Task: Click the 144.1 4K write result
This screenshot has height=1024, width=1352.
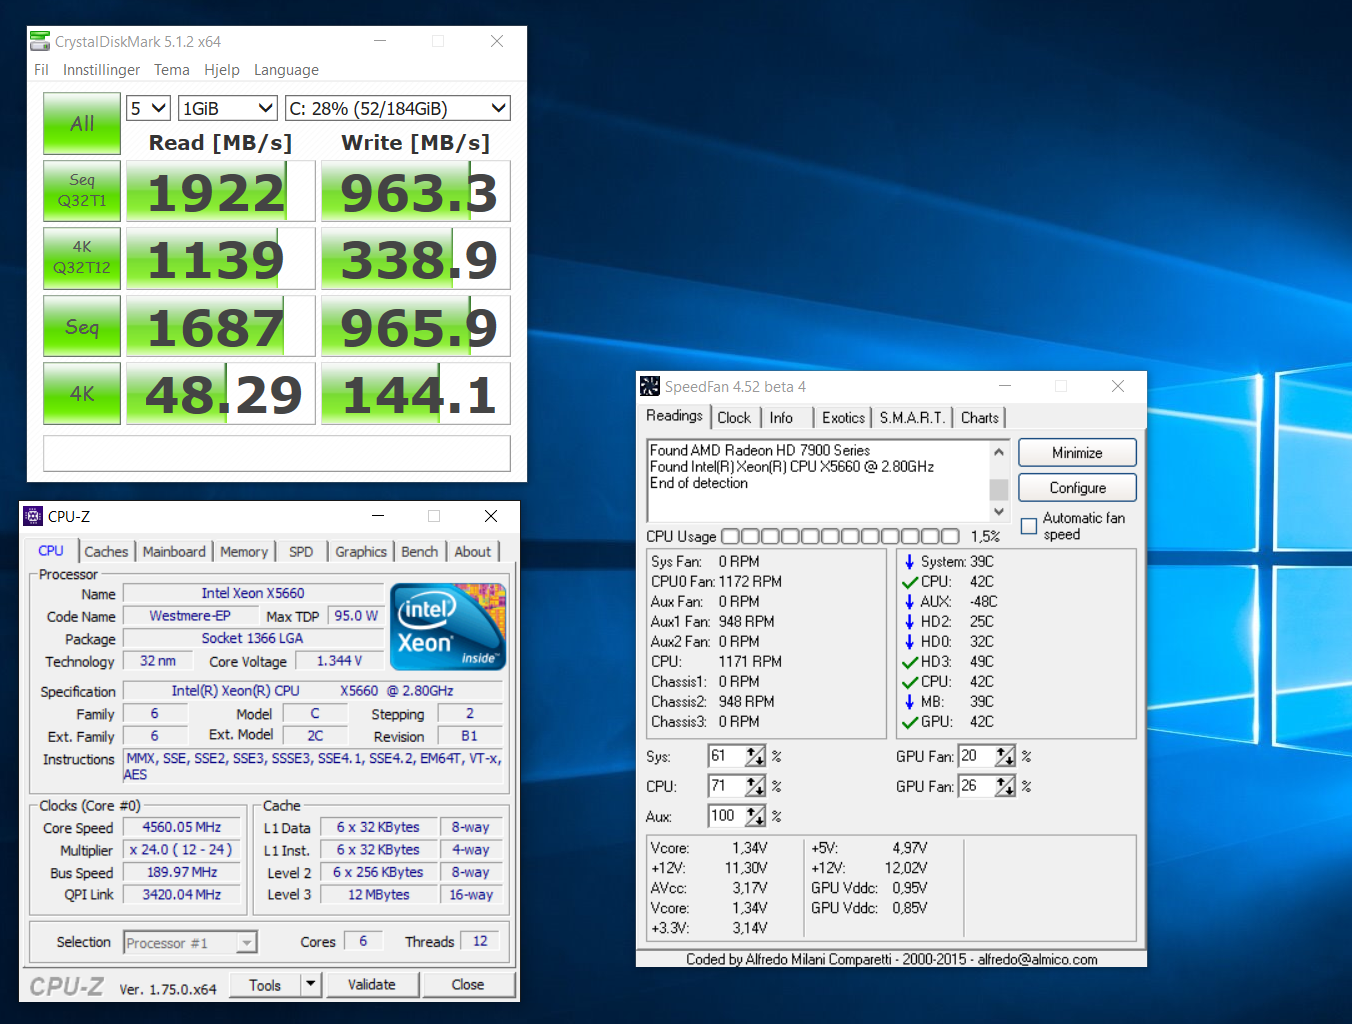Action: click(416, 393)
